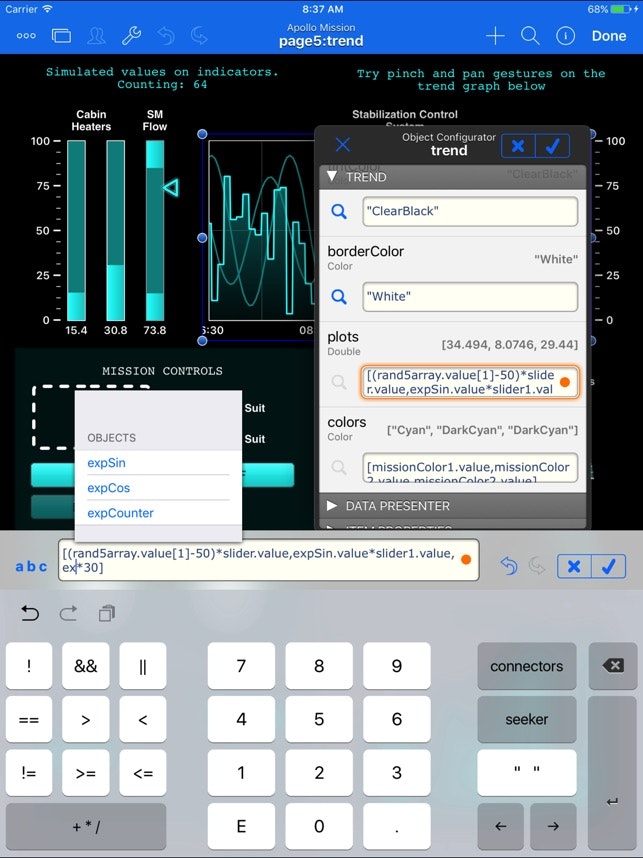The width and height of the screenshot is (643, 858).
Task: Move cursor left with arrow key
Action: 501,826
